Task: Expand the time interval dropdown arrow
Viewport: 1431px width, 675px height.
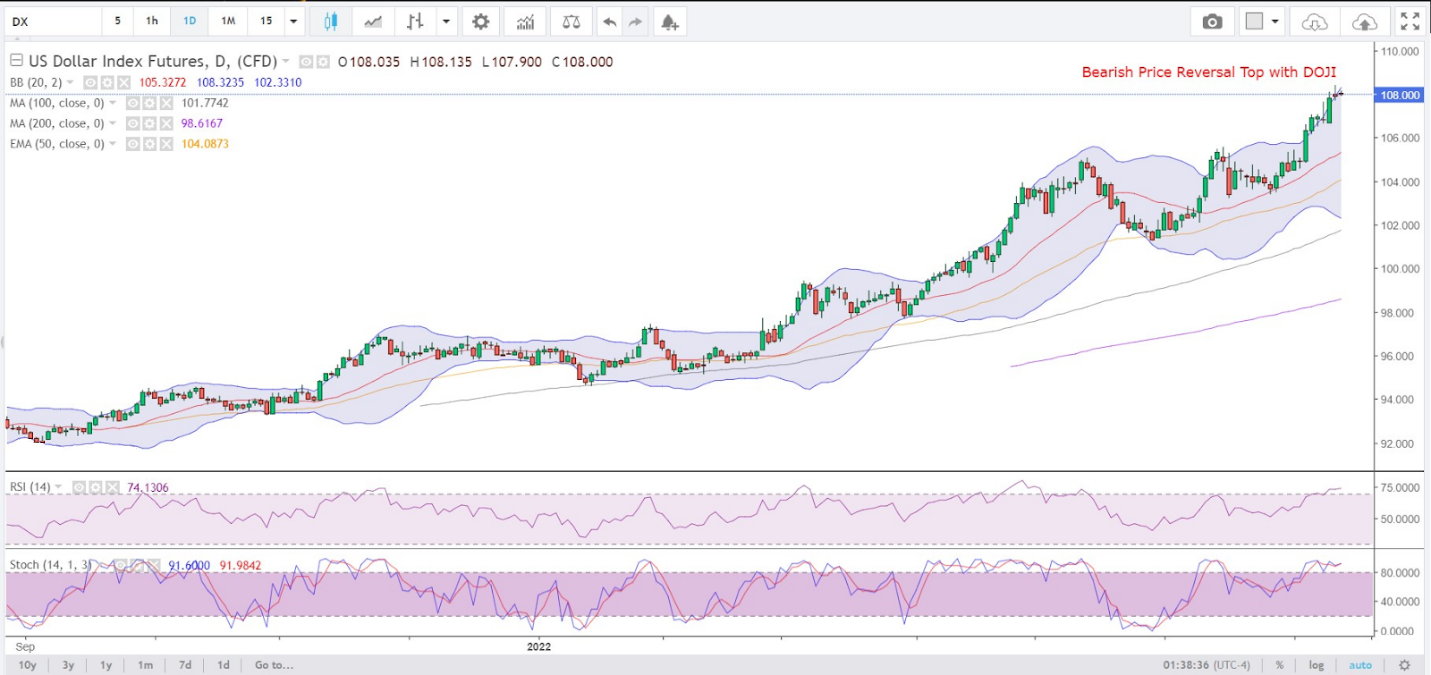Action: pos(293,21)
